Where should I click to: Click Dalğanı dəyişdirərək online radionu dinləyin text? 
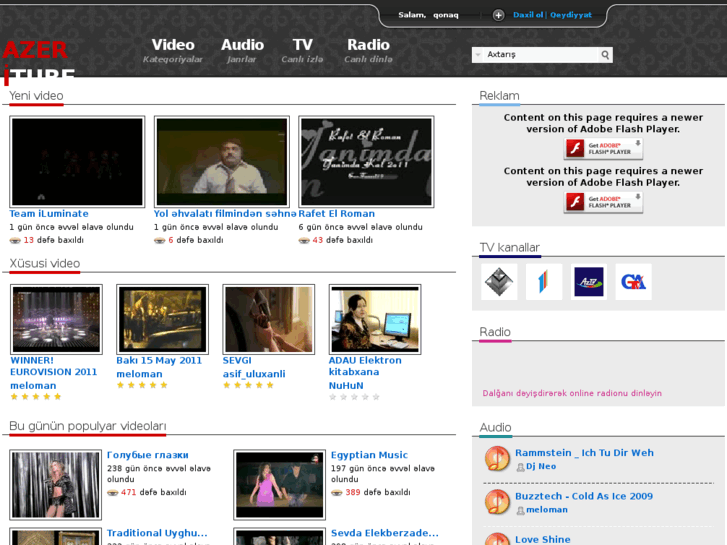point(572,393)
